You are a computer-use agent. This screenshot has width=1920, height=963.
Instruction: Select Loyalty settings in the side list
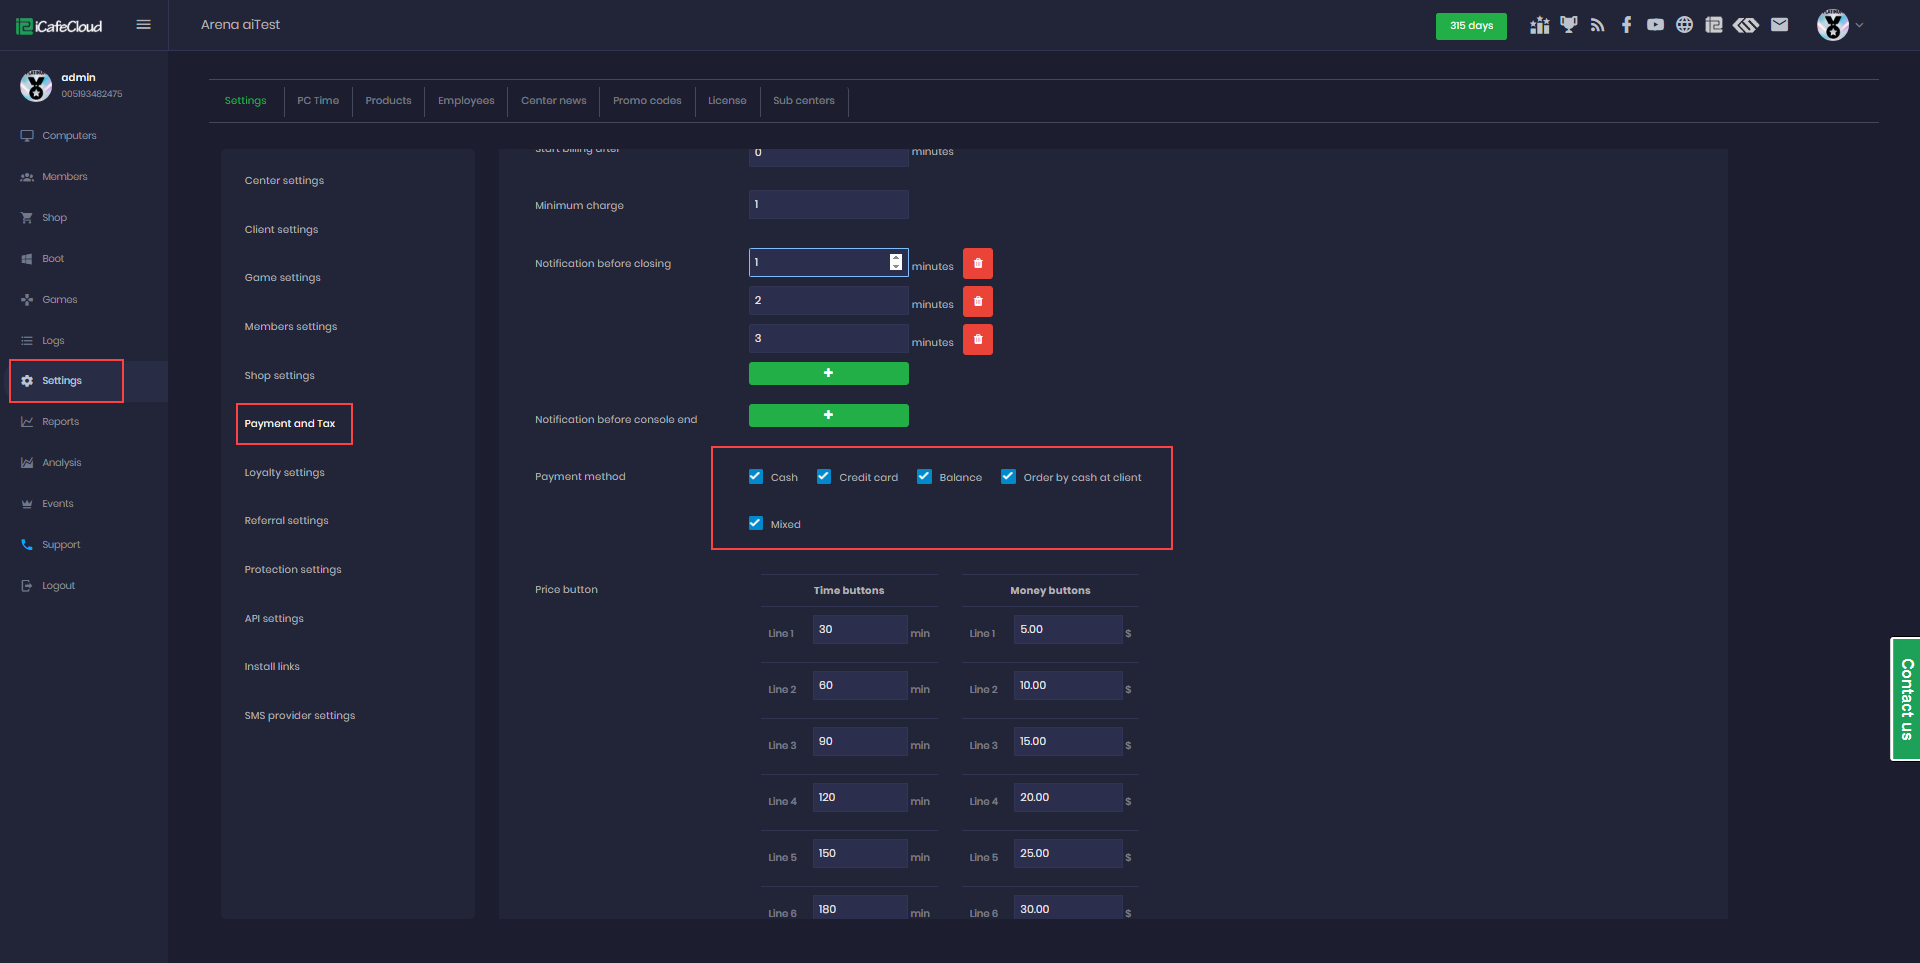click(284, 473)
